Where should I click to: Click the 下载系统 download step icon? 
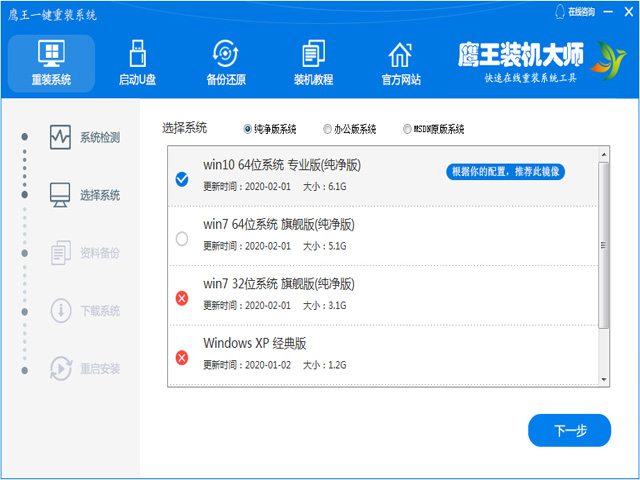coord(60,310)
